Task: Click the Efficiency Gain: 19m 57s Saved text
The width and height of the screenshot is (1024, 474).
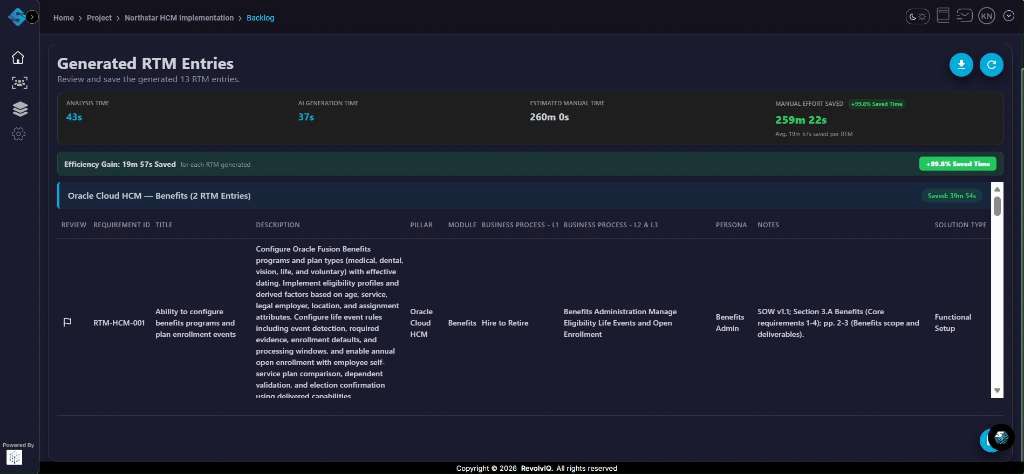Action: coord(120,164)
